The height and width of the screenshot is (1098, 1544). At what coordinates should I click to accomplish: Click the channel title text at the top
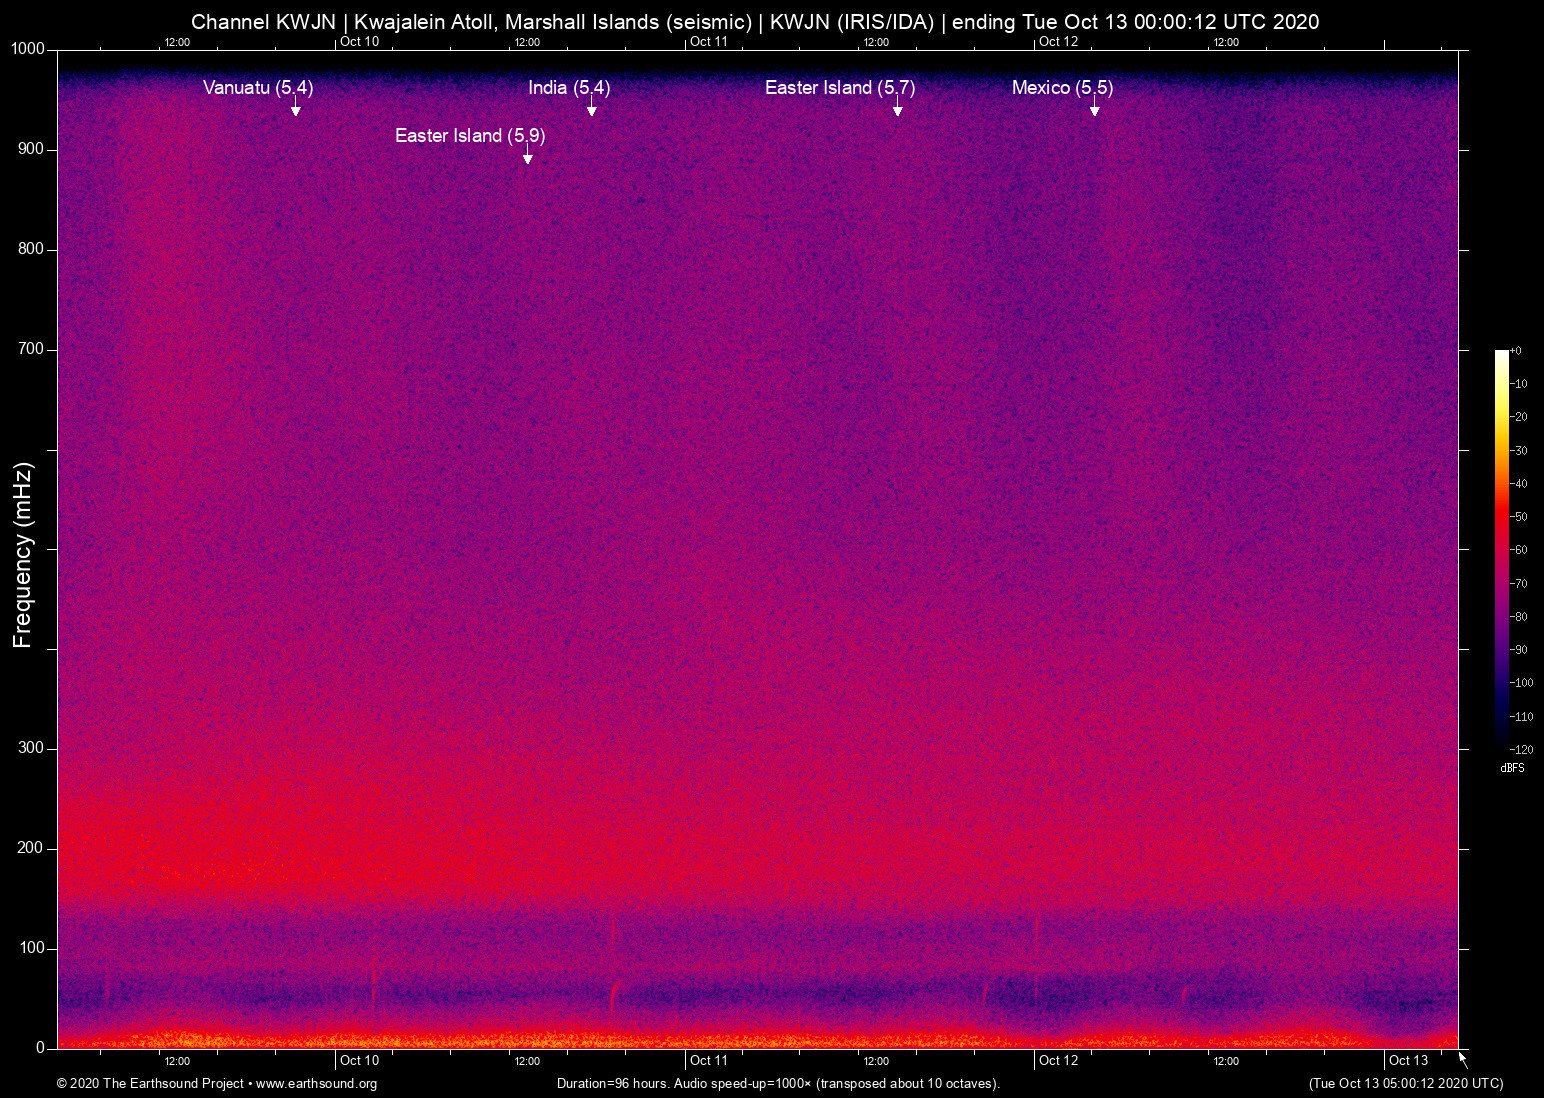(x=755, y=21)
